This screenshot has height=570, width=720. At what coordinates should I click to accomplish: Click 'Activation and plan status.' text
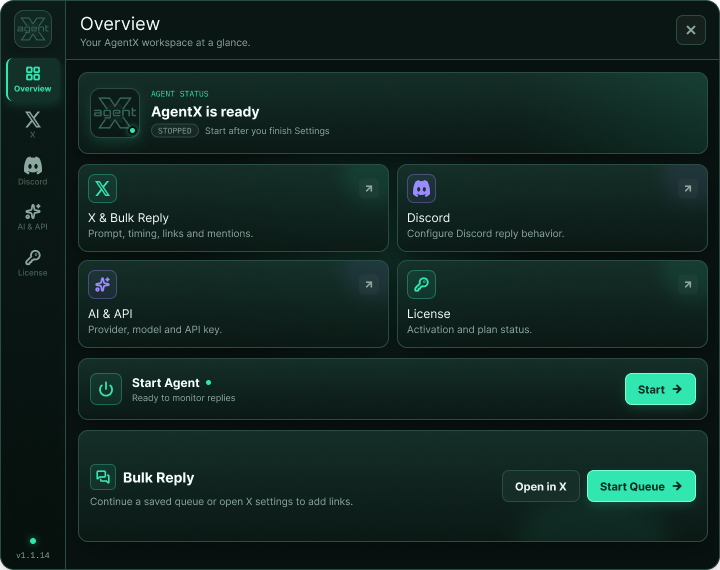469,329
